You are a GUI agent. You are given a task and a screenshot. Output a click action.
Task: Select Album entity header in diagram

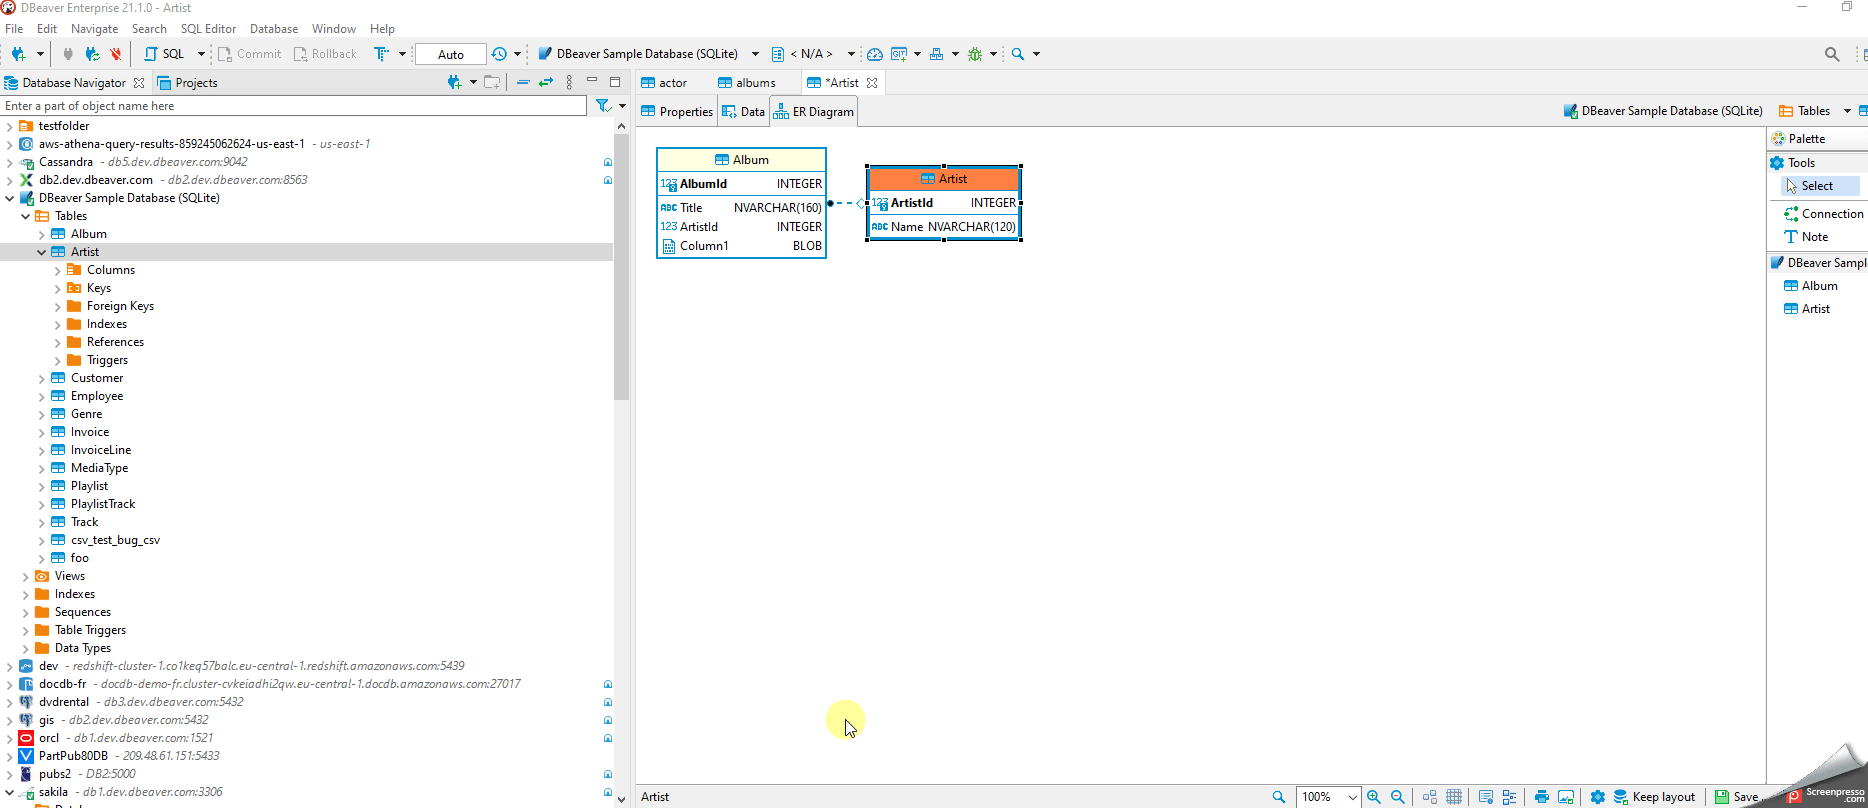[x=741, y=160]
